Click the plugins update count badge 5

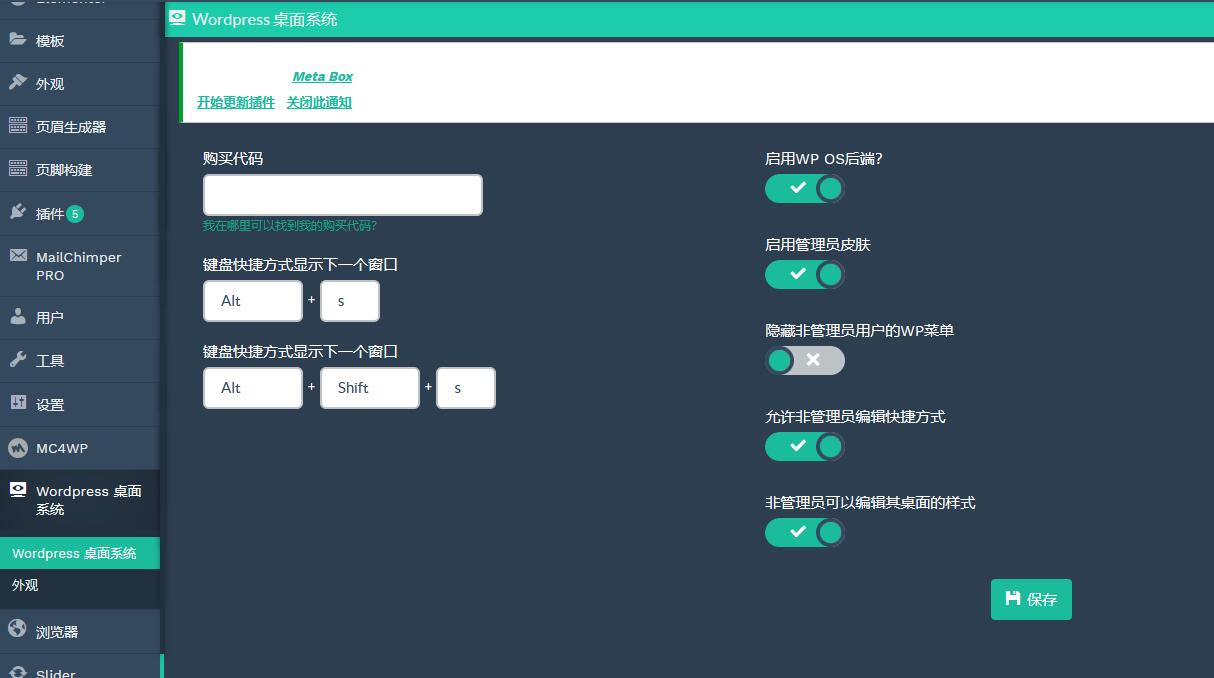pyautogui.click(x=75, y=214)
